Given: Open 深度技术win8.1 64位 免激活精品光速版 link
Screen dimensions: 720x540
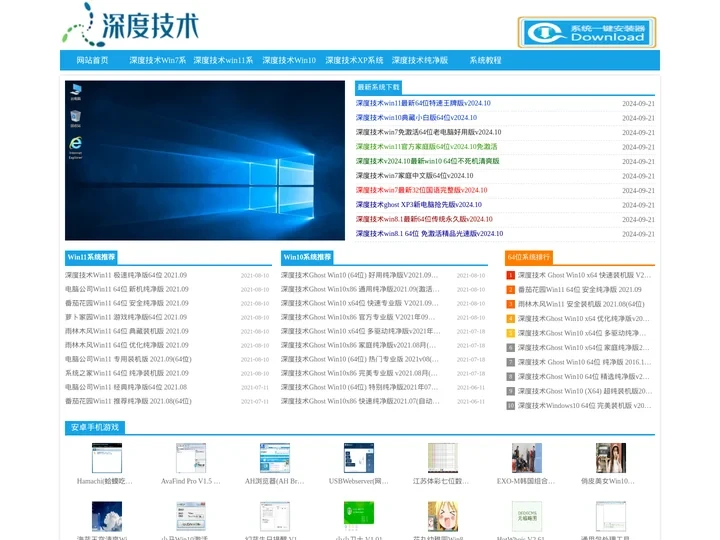Looking at the screenshot, I should 429,234.
